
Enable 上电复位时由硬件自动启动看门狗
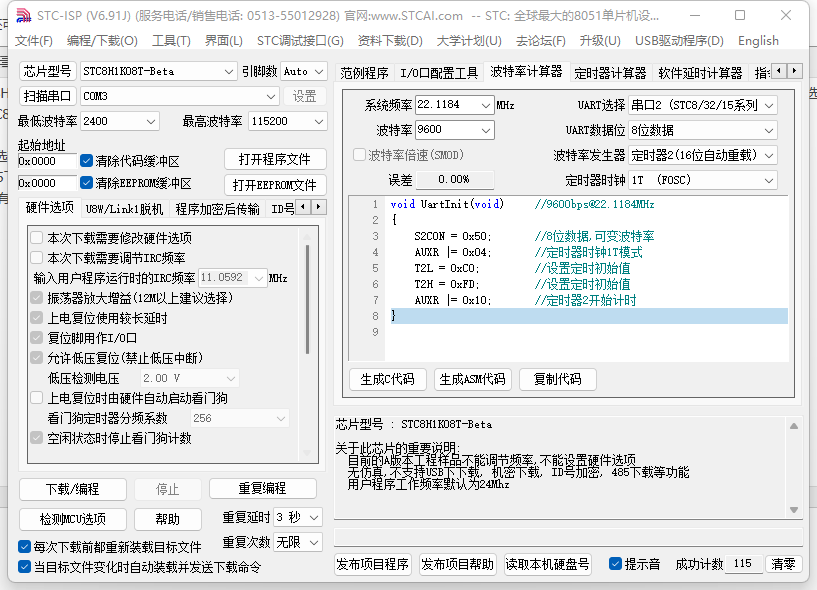(x=36, y=398)
